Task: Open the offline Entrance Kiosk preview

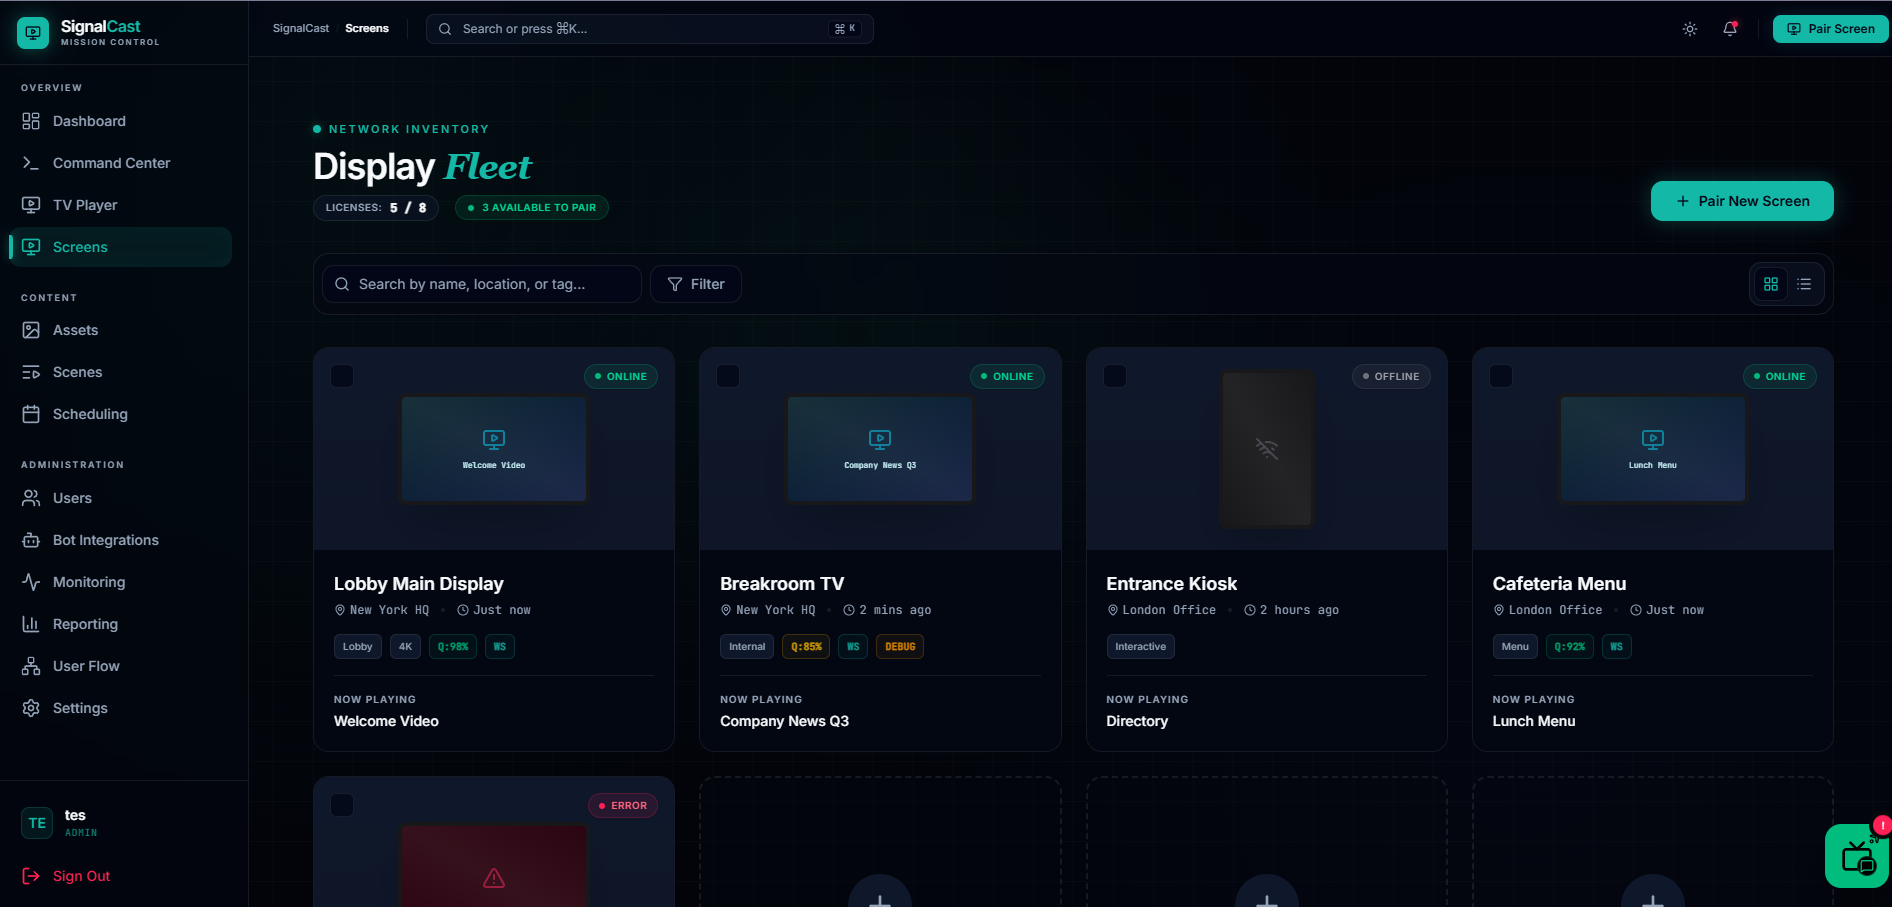Action: click(1267, 449)
